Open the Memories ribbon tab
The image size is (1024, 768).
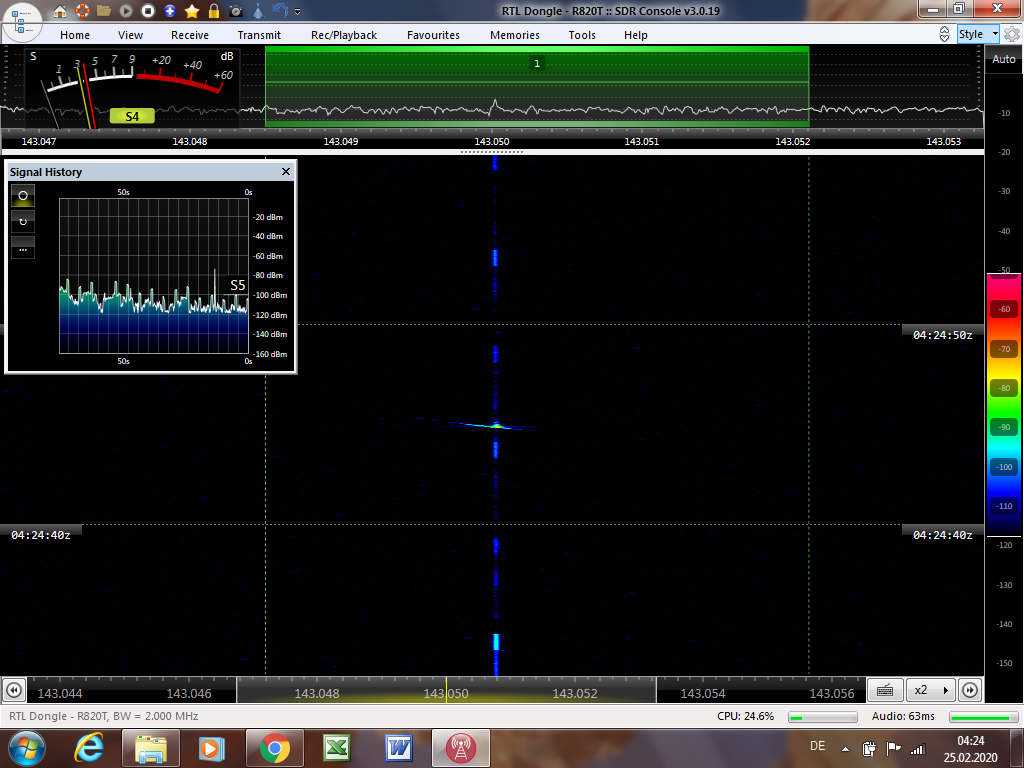pyautogui.click(x=515, y=35)
